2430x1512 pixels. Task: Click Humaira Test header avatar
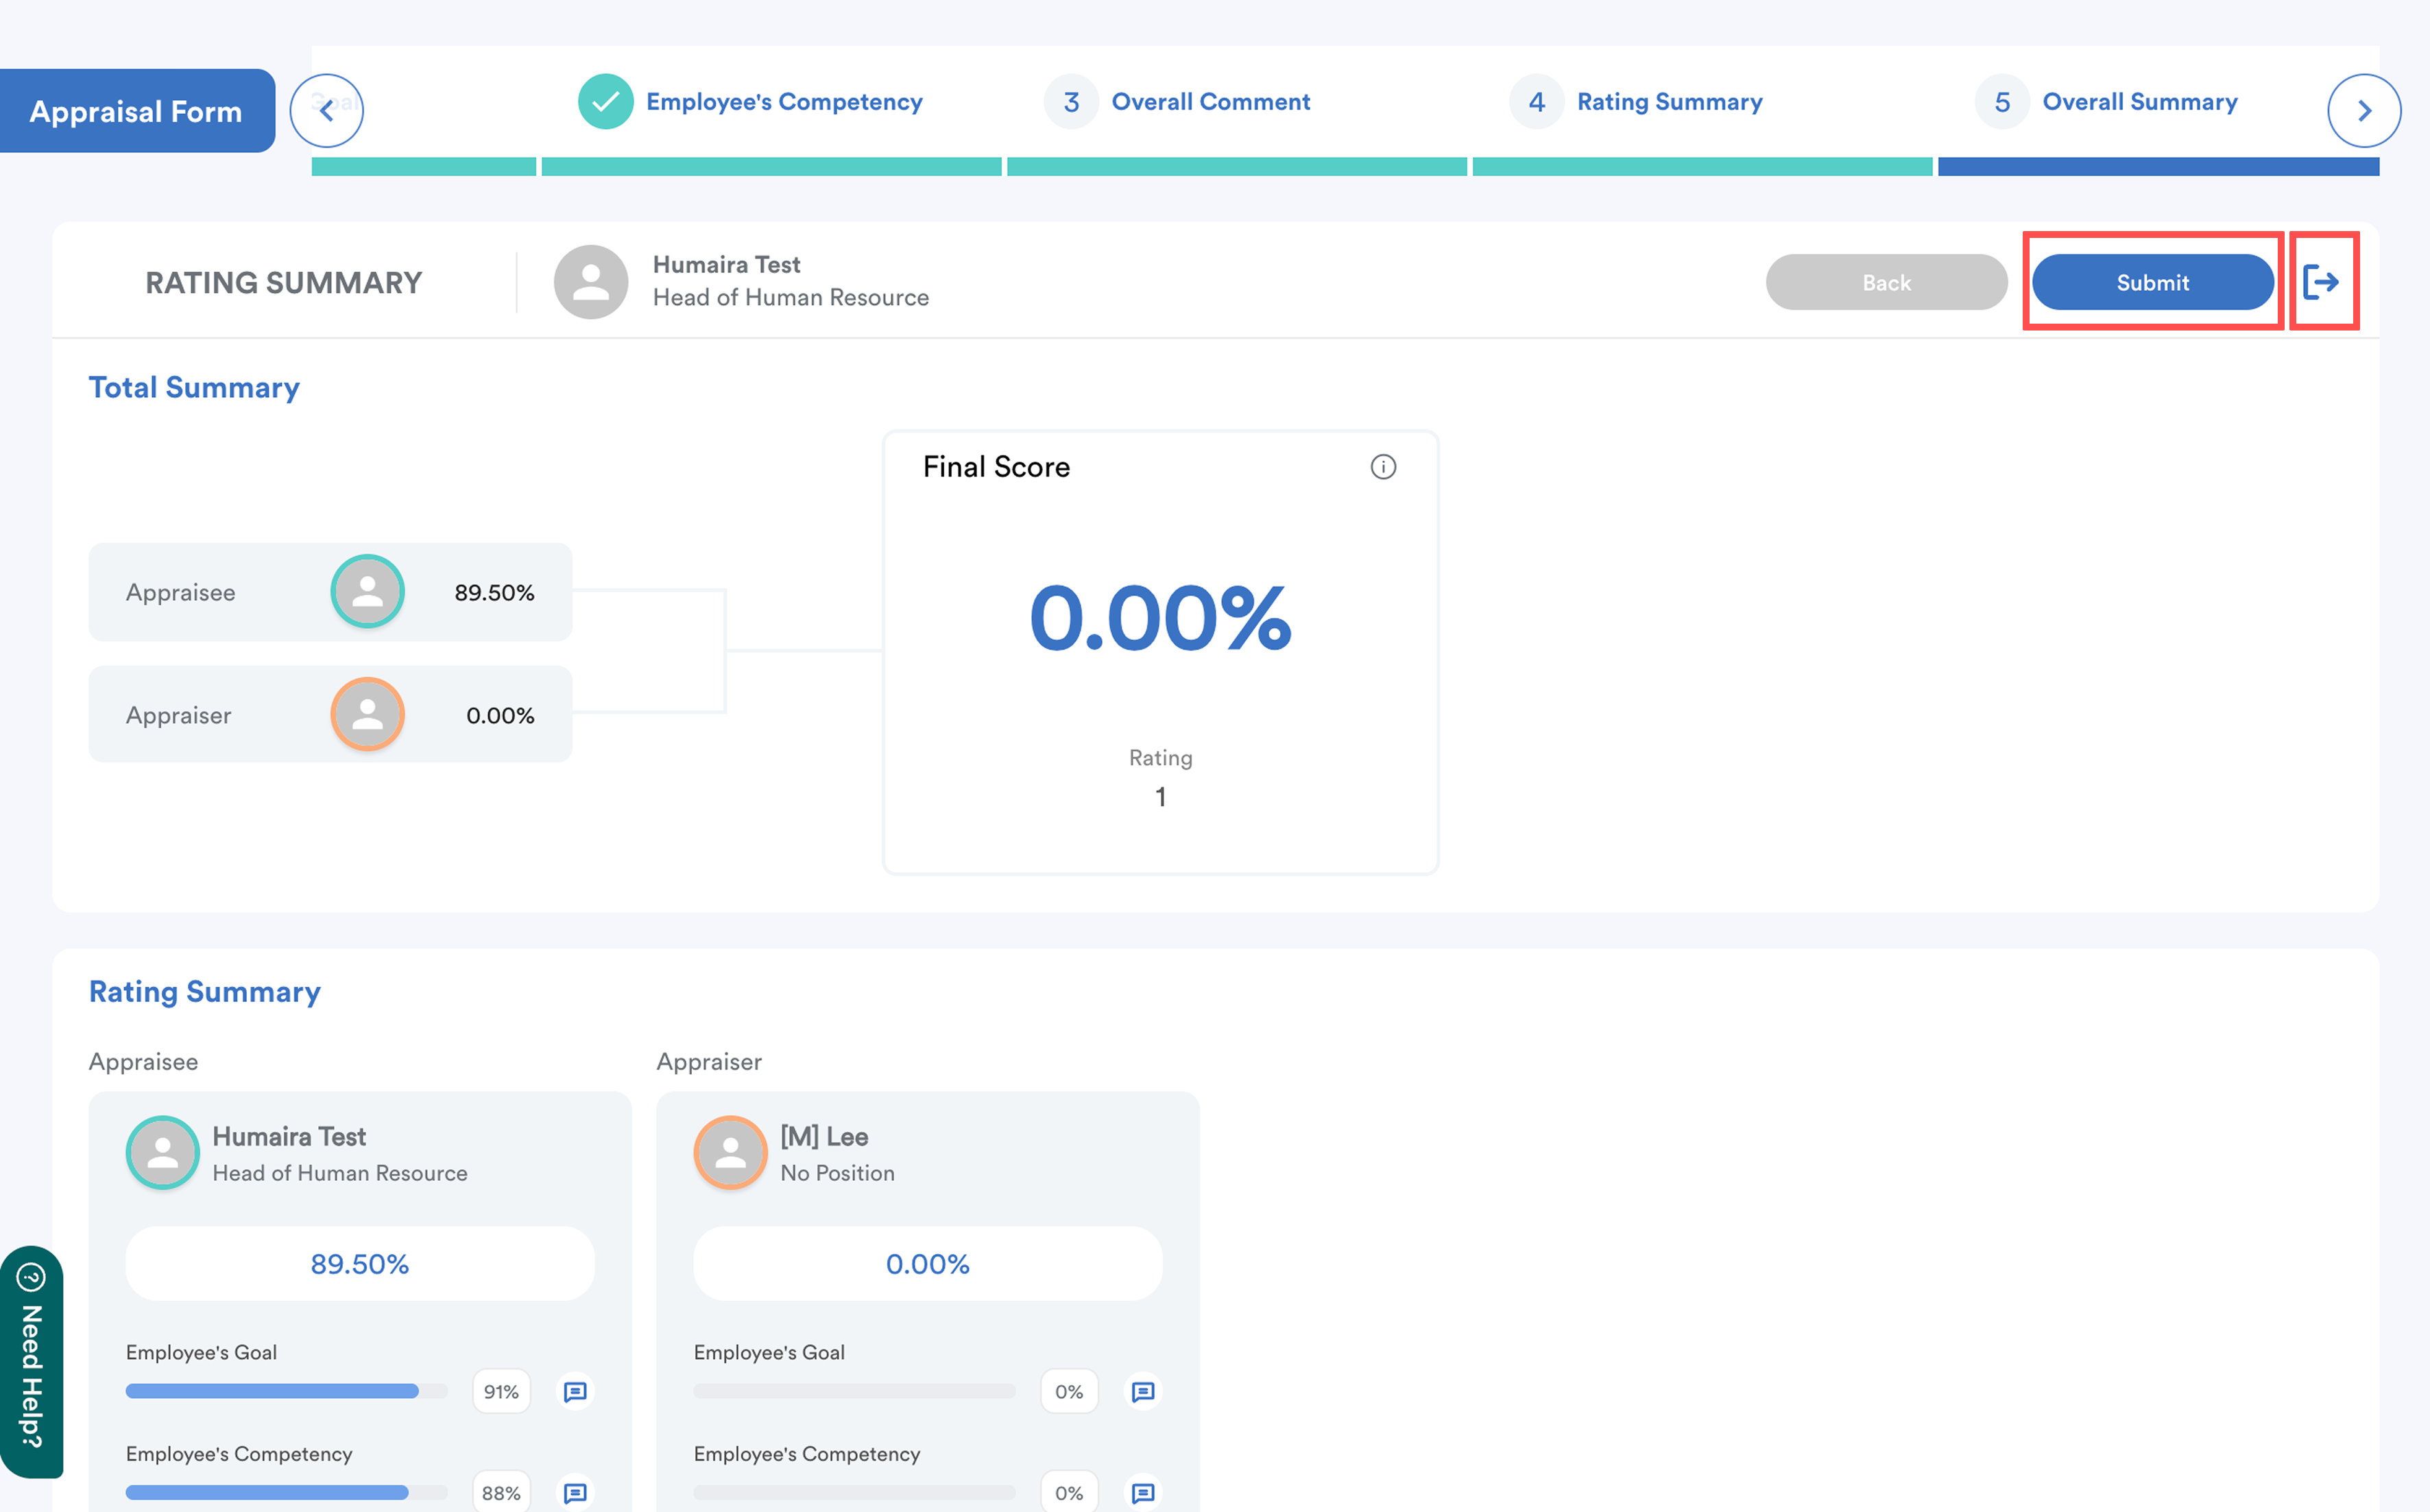tap(591, 282)
